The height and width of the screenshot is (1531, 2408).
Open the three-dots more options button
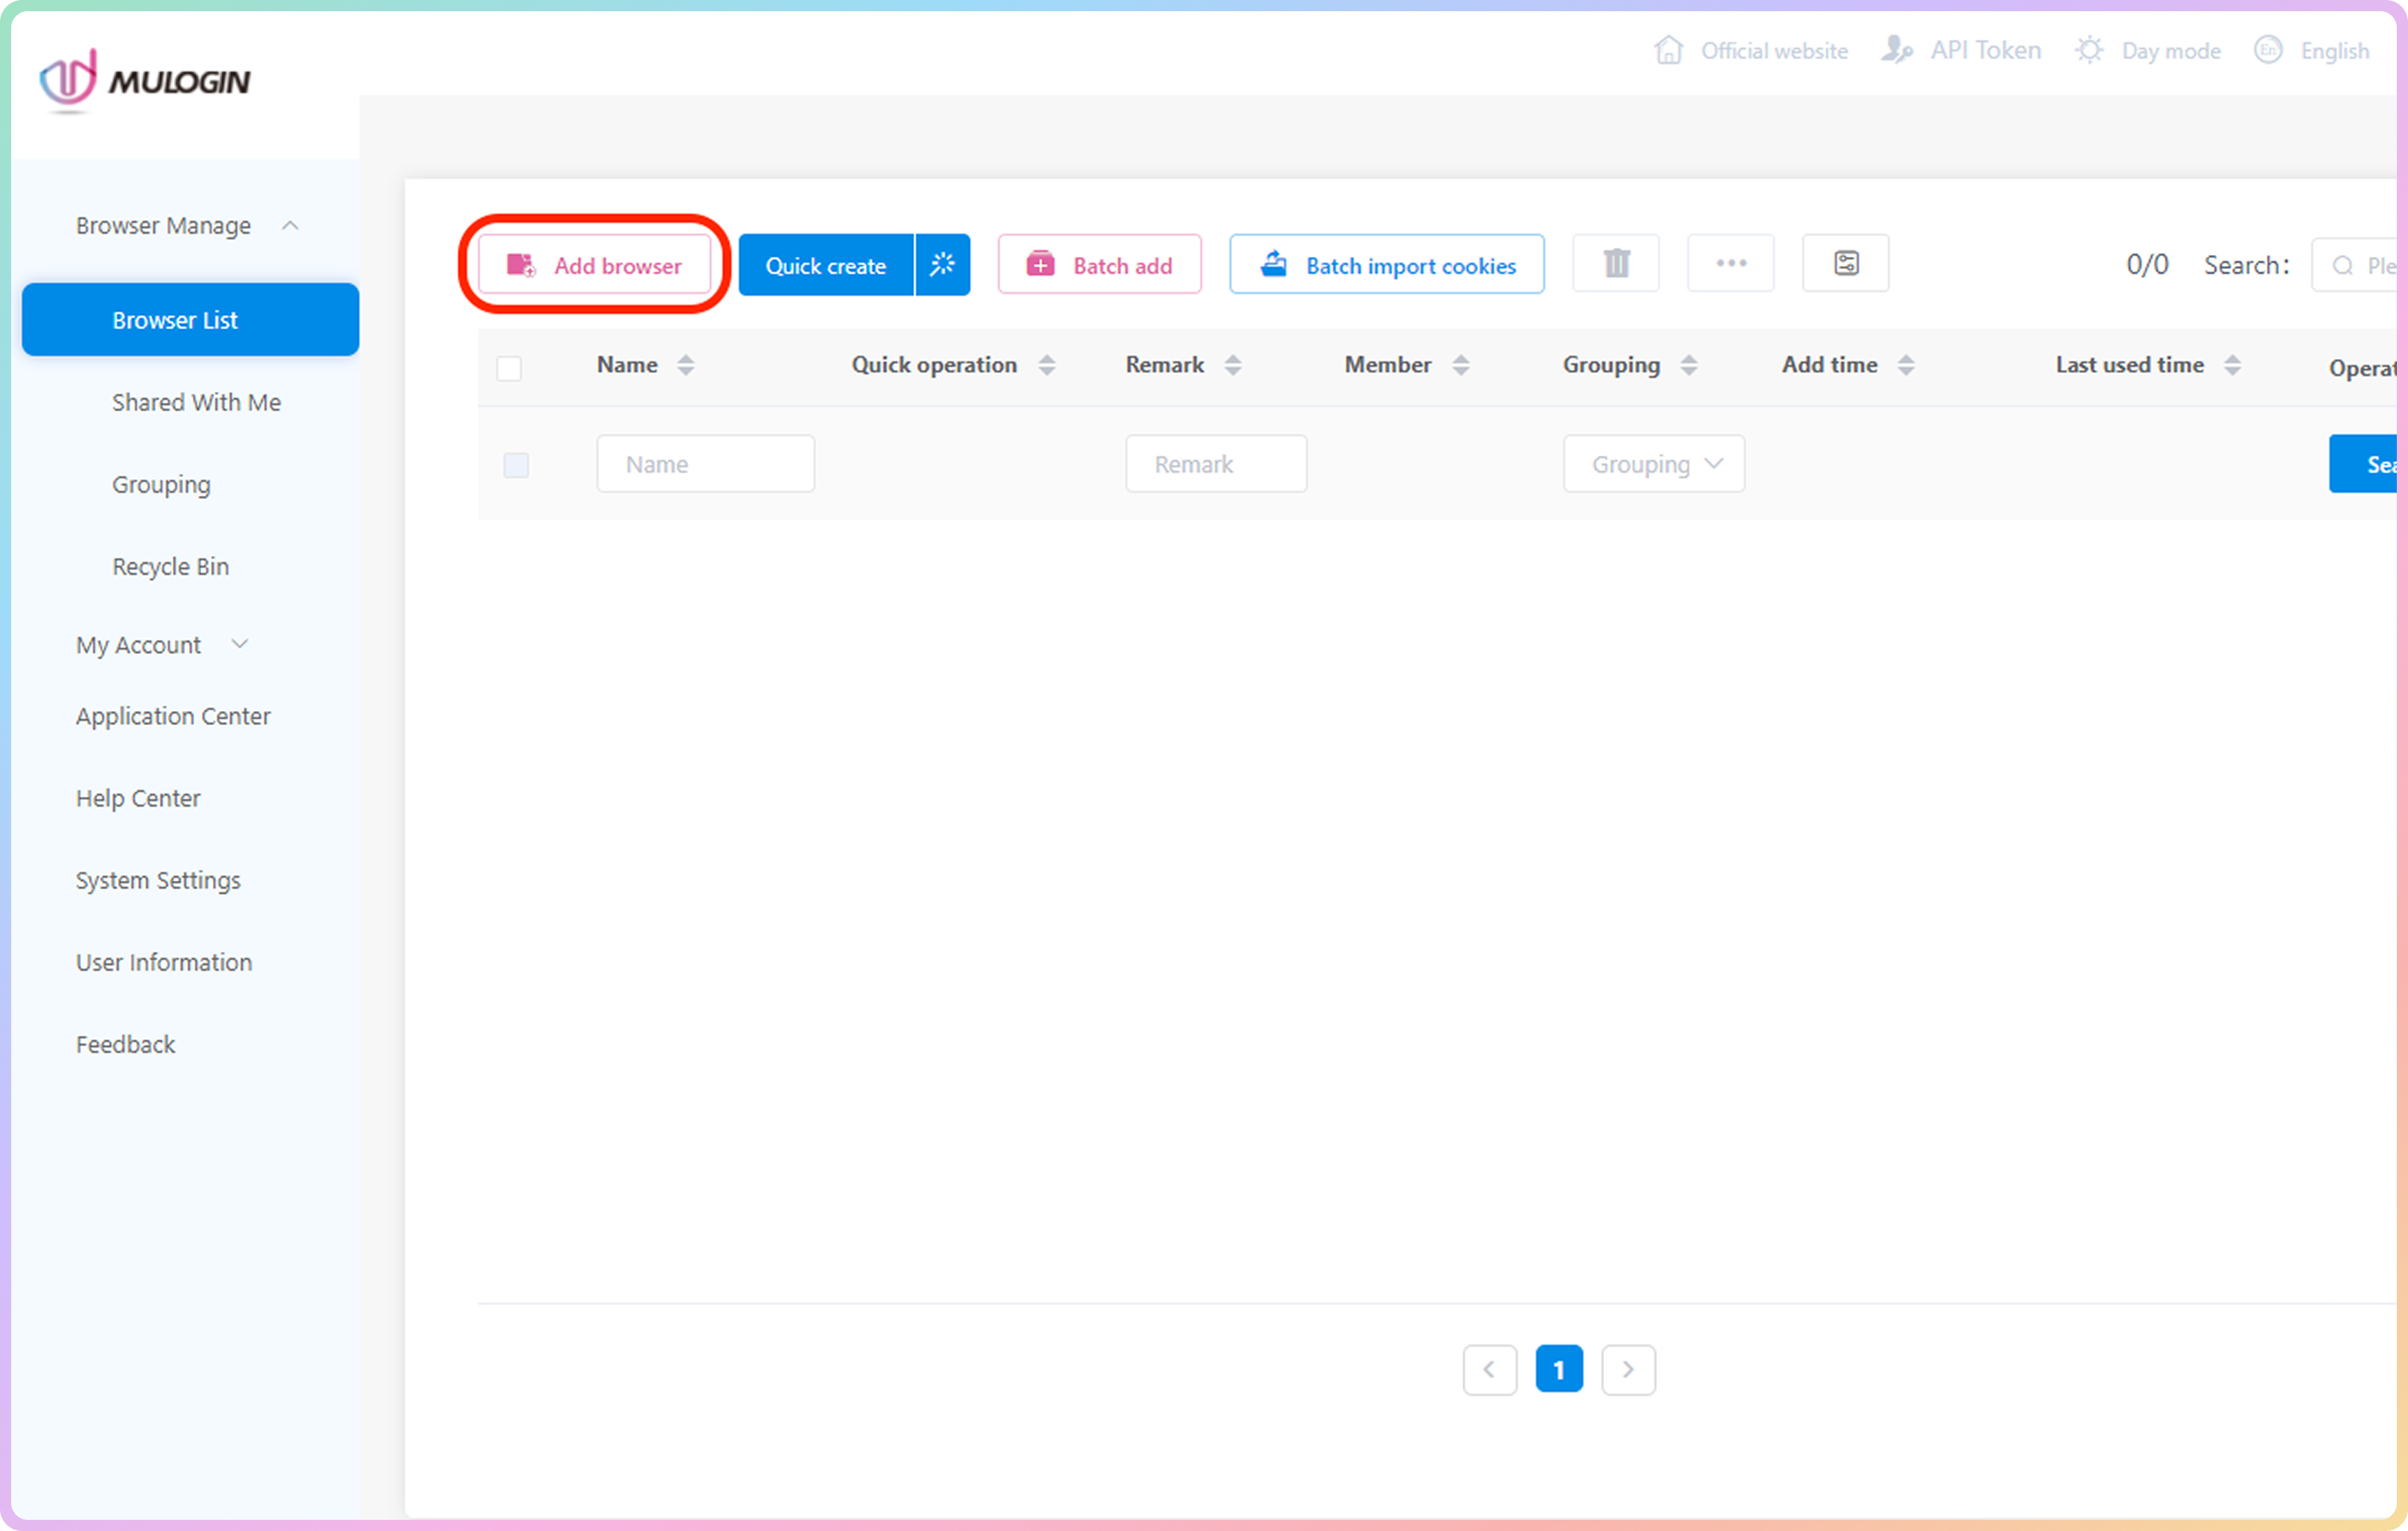tap(1731, 264)
